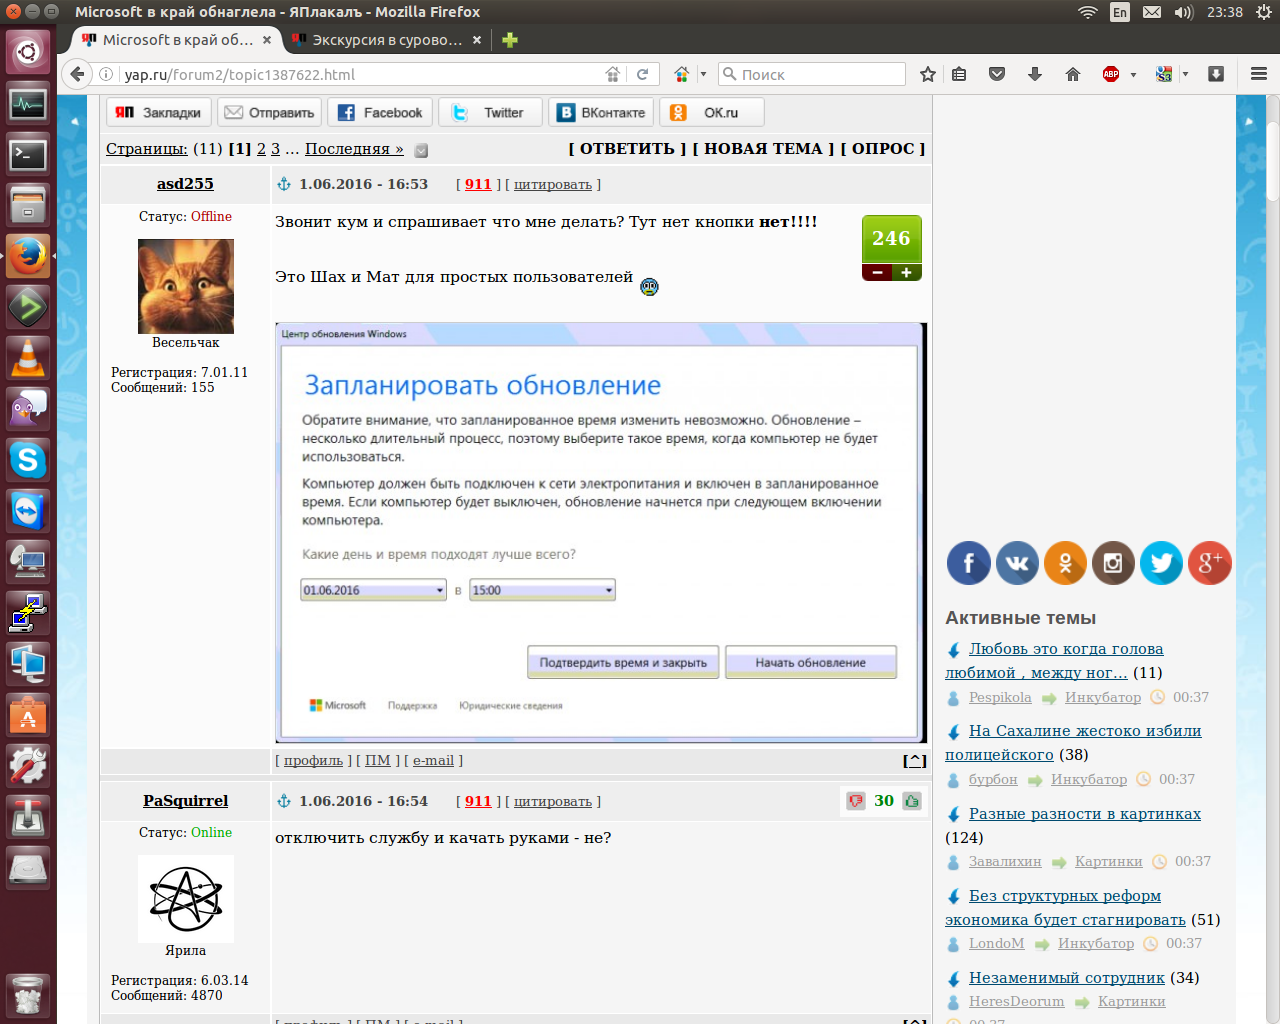1280x1024 pixels.
Task: Open the Windows update screenshot image
Action: 601,533
